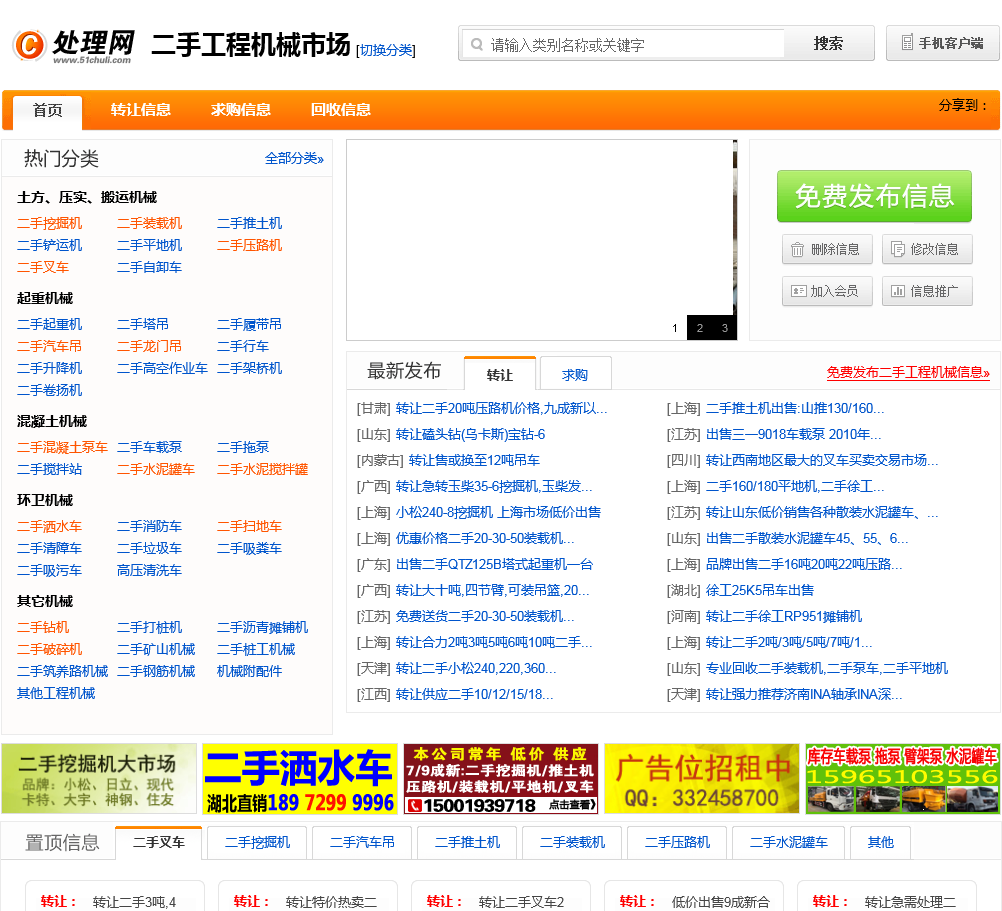Click the 加入会员 member card icon button
This screenshot has height=911, width=1002.
827,291
